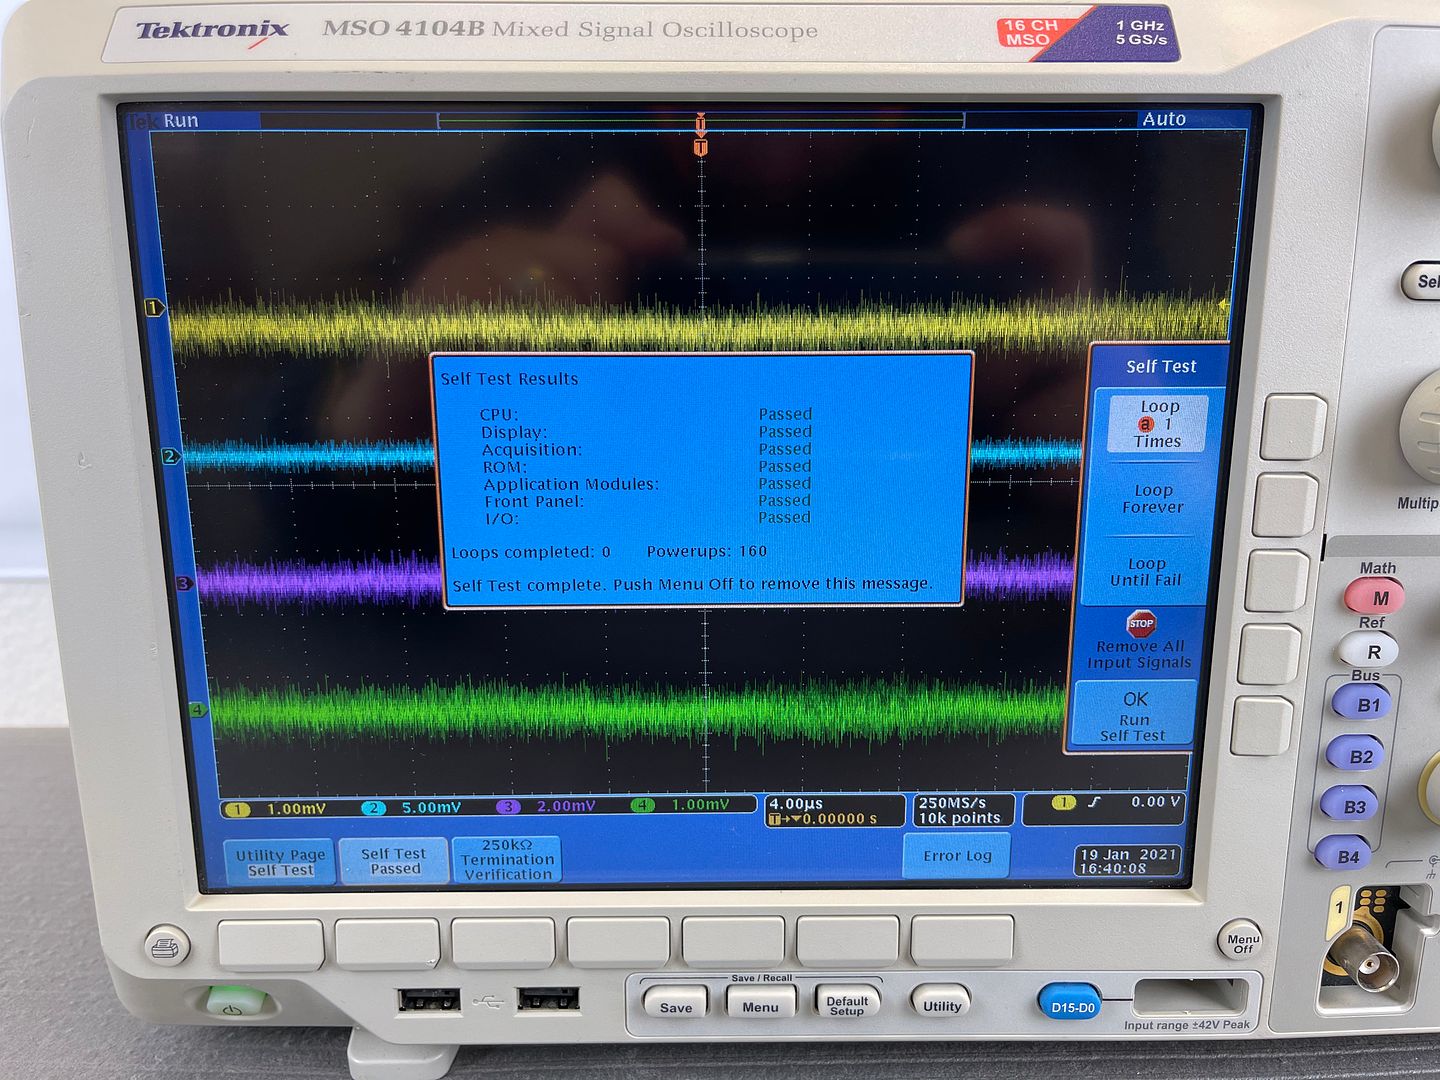Image resolution: width=1440 pixels, height=1080 pixels.
Task: Click the channel 4 green ground marker
Action: (x=197, y=710)
